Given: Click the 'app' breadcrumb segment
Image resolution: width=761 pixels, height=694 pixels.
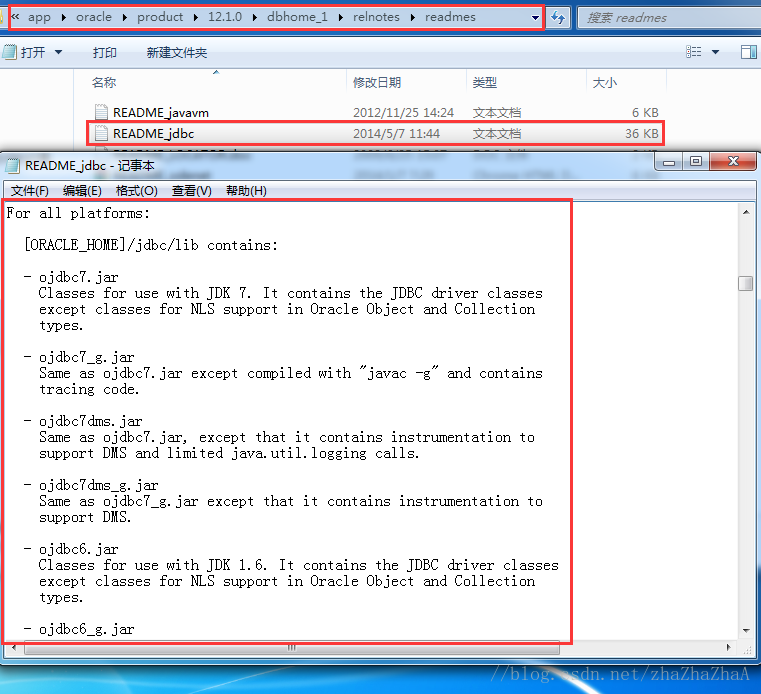Looking at the screenshot, I should [39, 17].
